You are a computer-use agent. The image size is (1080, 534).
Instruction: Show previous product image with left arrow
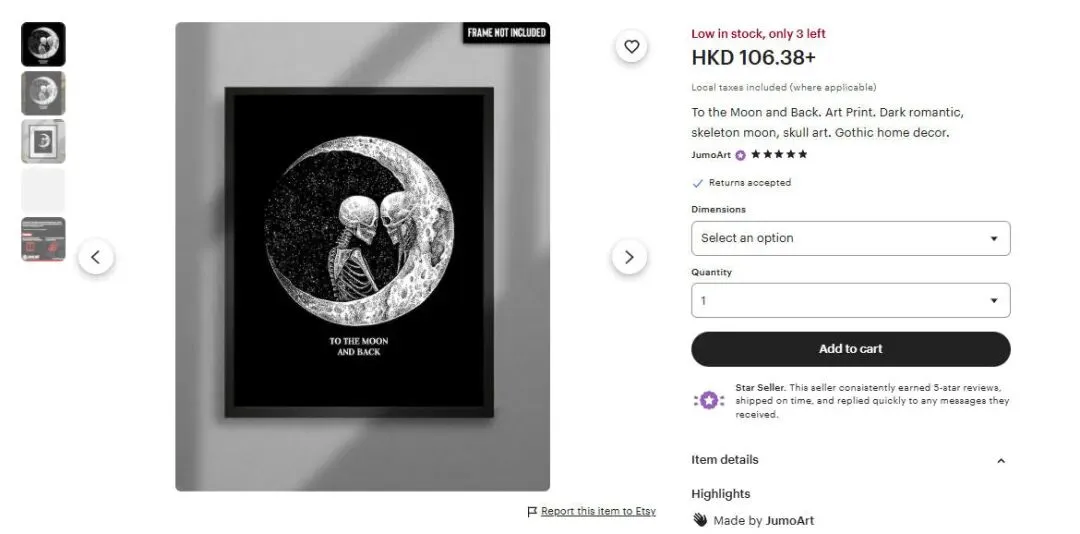click(x=96, y=257)
